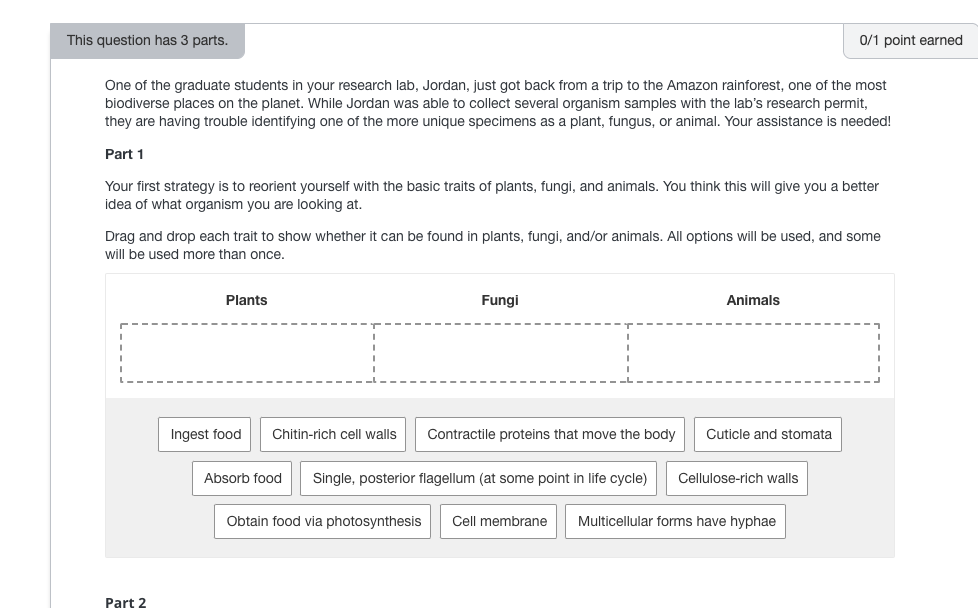Click the '0/1 point earned' badge

[910, 41]
